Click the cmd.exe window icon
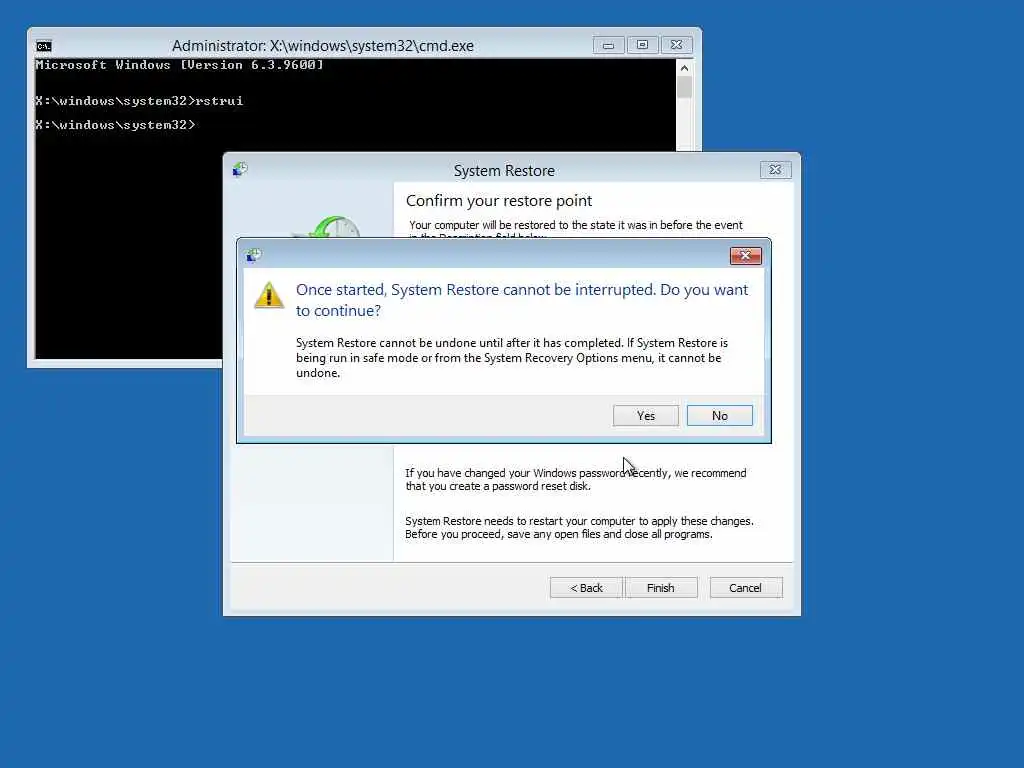Screen dimensions: 1024x768 pyautogui.click(x=44, y=46)
